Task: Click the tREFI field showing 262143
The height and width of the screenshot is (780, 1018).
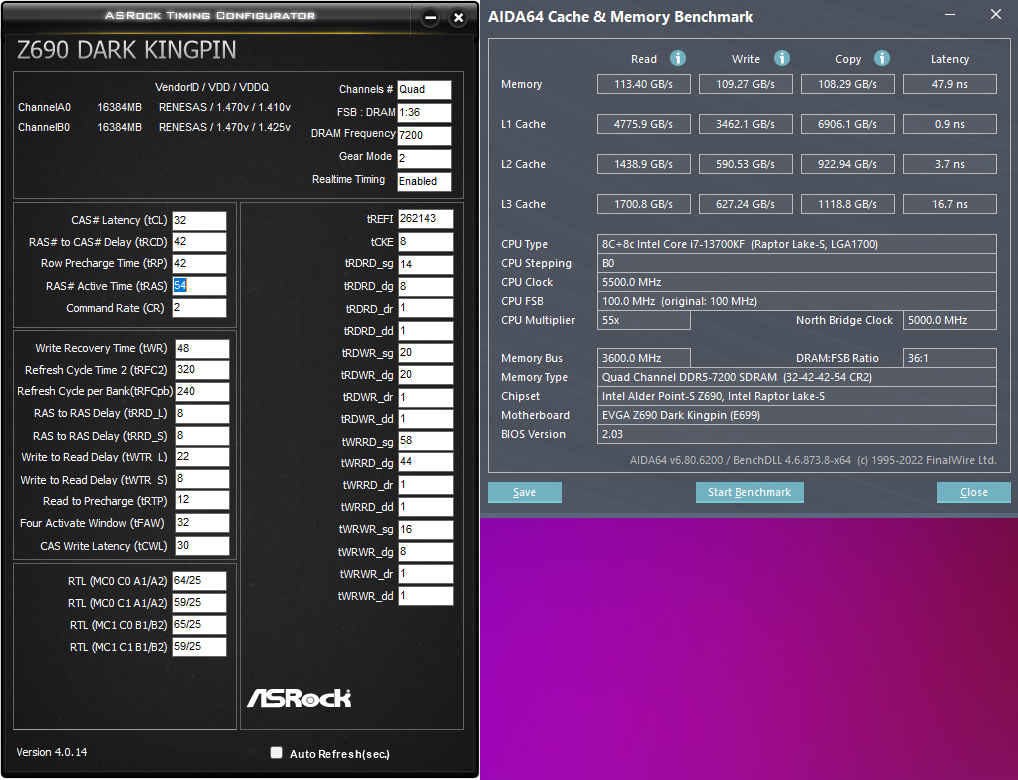Action: click(426, 219)
